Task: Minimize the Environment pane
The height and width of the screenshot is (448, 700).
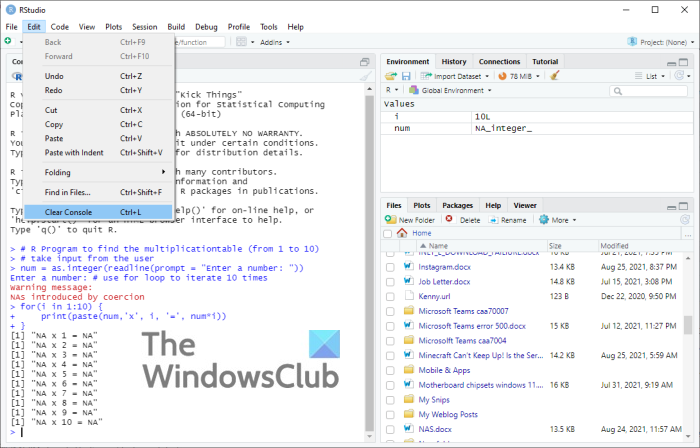Action: (671, 62)
